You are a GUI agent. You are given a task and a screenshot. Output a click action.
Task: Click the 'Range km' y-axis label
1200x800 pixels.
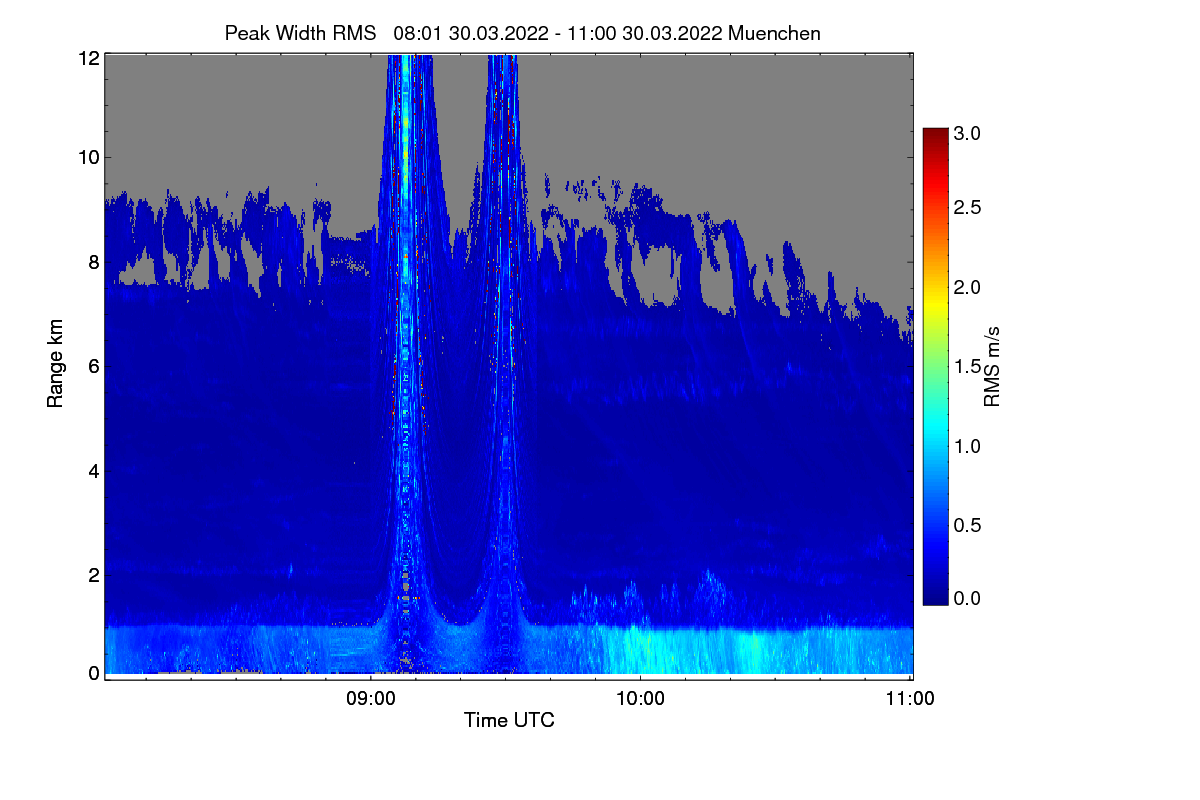54,365
